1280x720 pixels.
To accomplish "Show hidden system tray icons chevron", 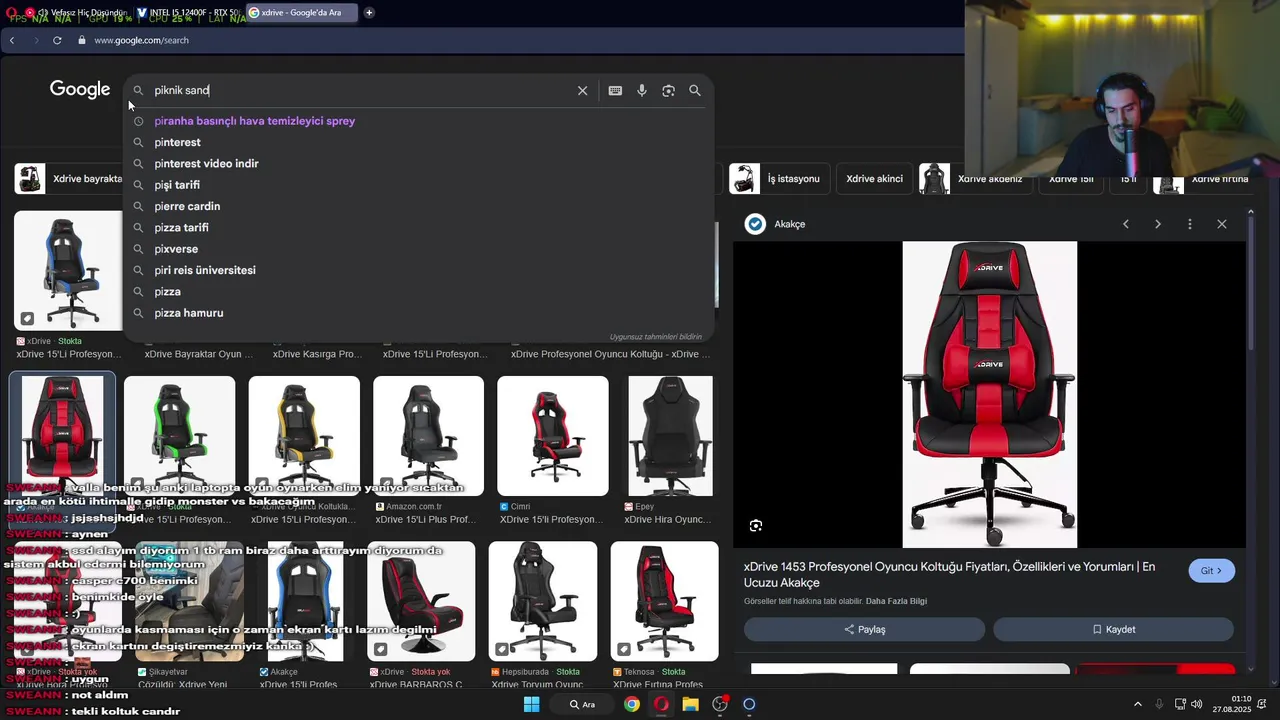I will 1137,704.
